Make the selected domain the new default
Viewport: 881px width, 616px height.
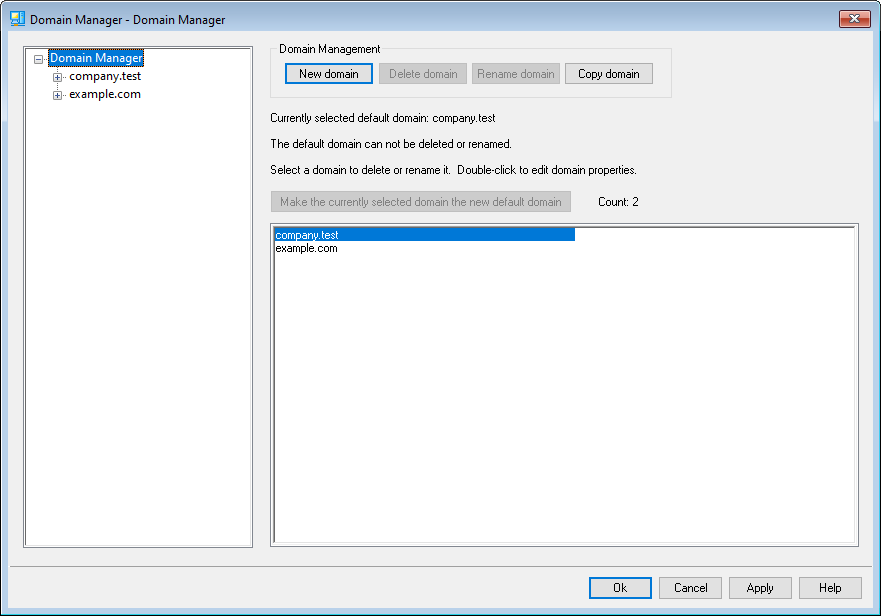[x=420, y=202]
